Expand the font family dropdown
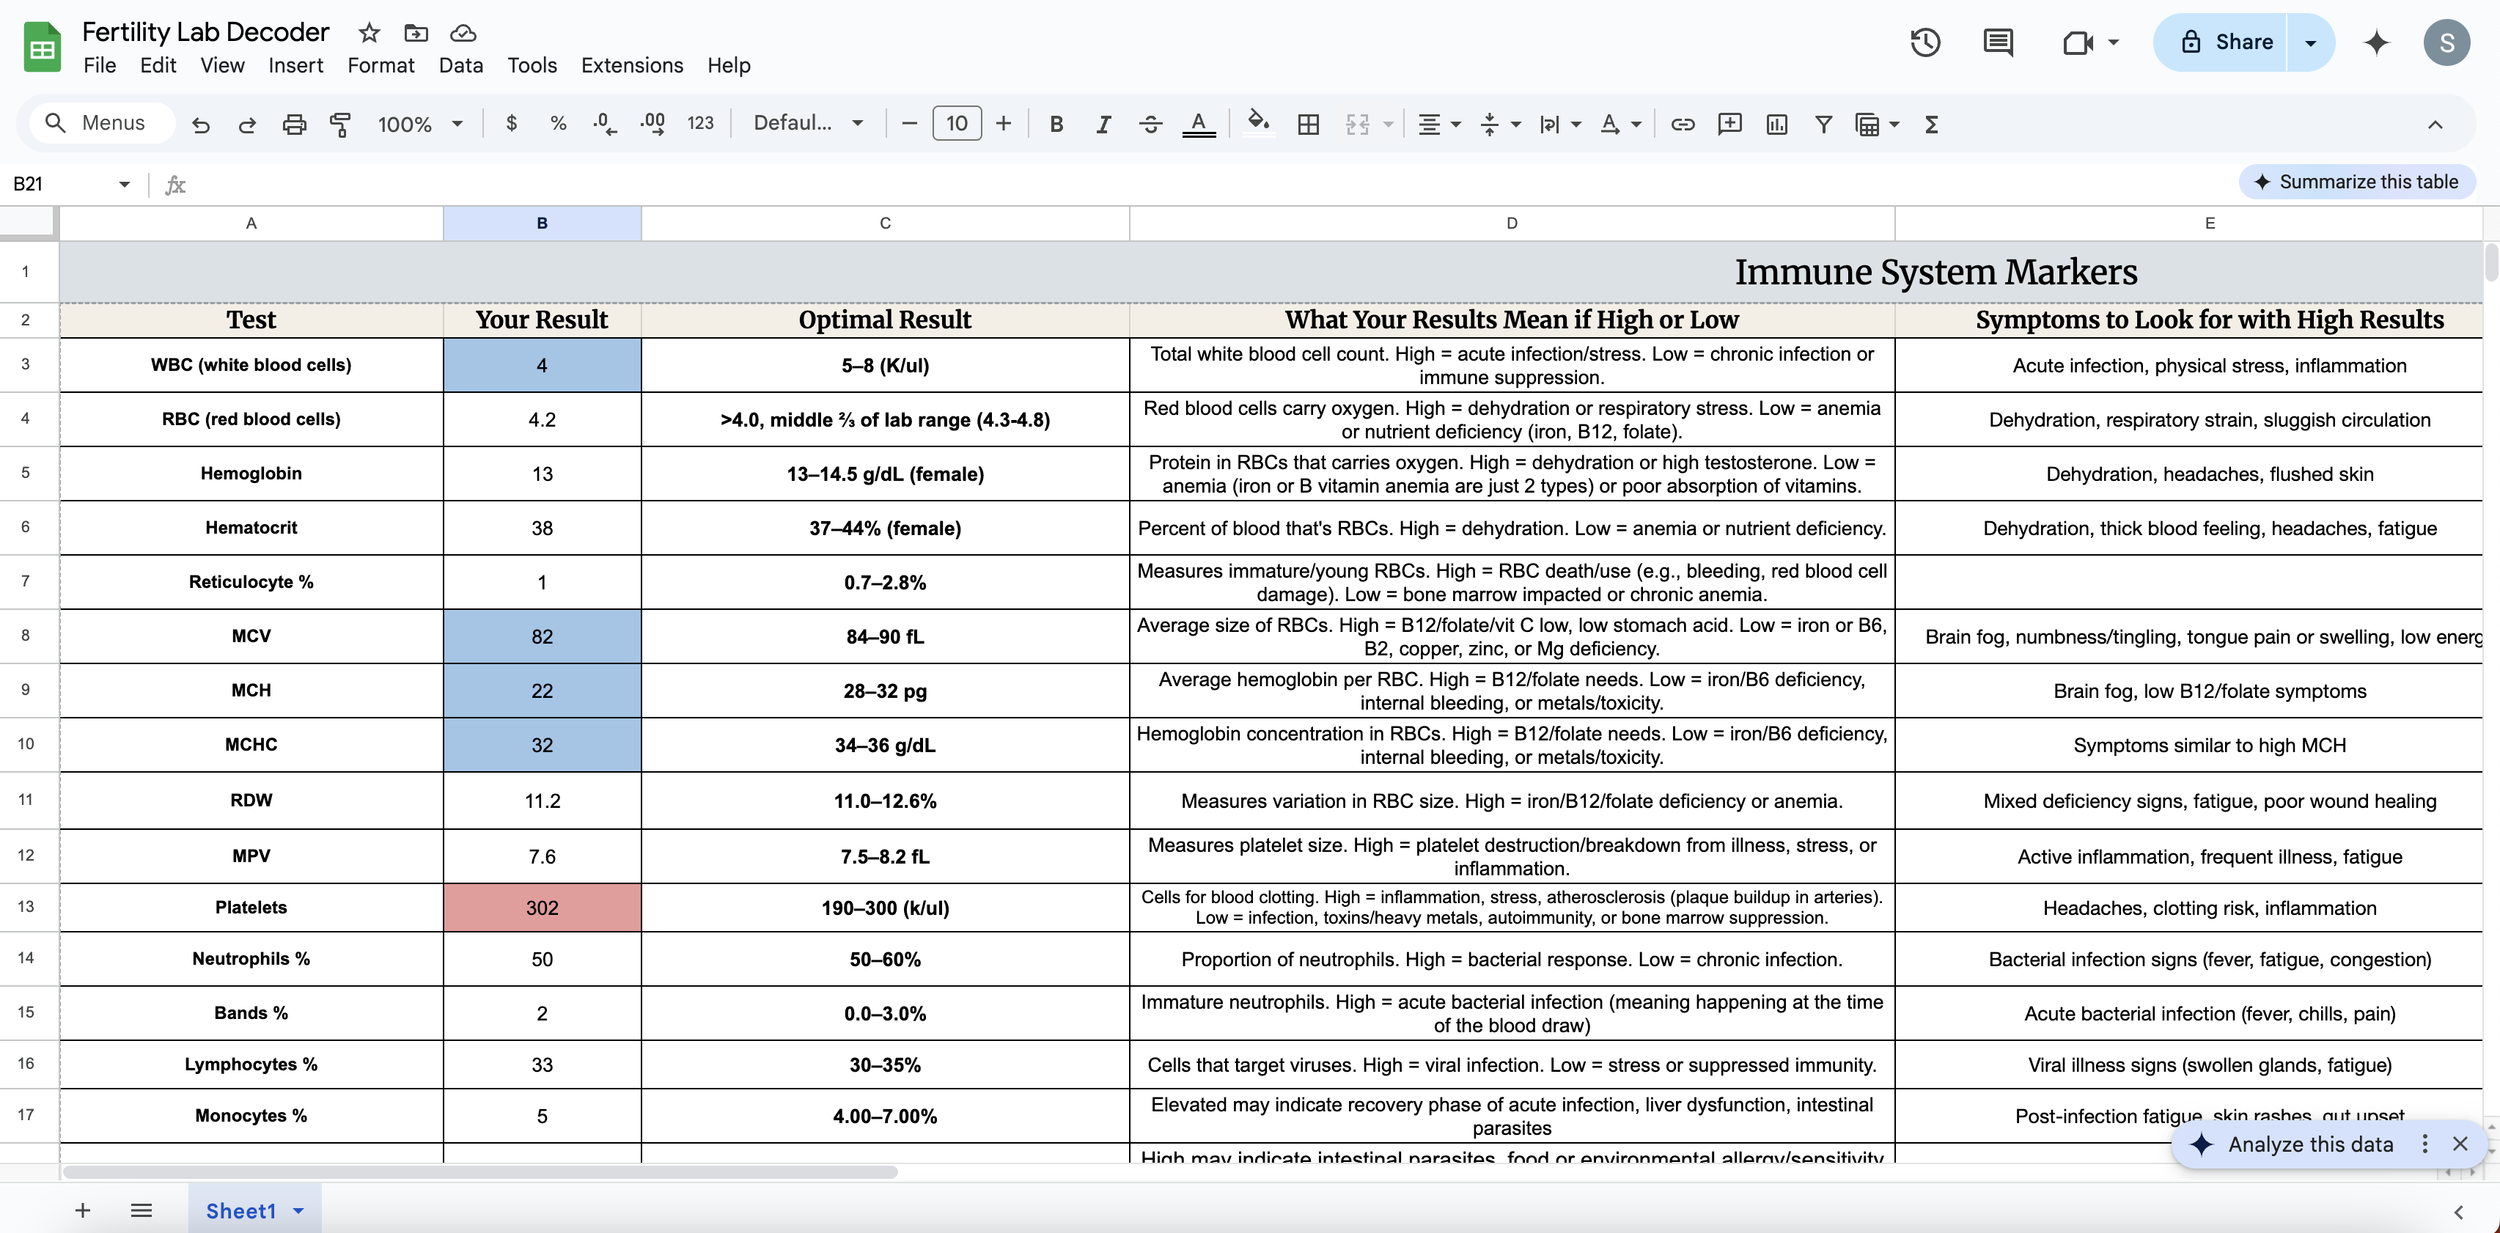Image resolution: width=2500 pixels, height=1233 pixels. point(808,123)
